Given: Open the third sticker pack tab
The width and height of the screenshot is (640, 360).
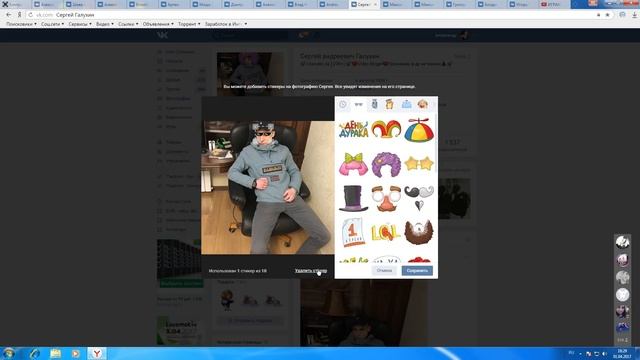Looking at the screenshot, I should tap(374, 104).
